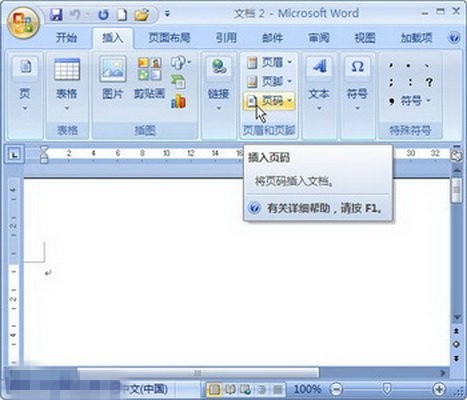Open the Word help question mark
The height and width of the screenshot is (400, 467).
click(454, 38)
